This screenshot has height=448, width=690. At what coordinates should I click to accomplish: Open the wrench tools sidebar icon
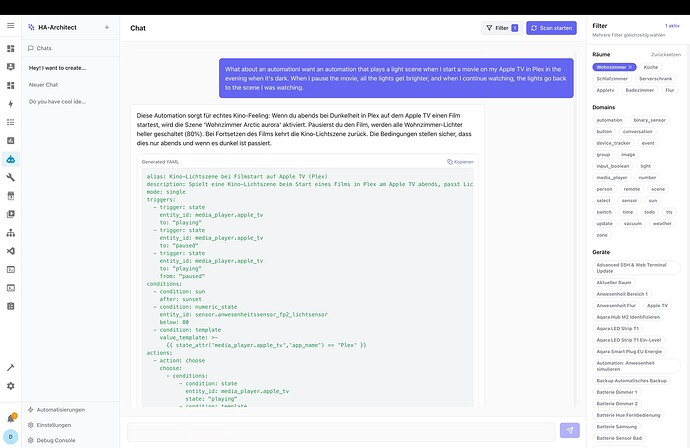click(x=10, y=177)
